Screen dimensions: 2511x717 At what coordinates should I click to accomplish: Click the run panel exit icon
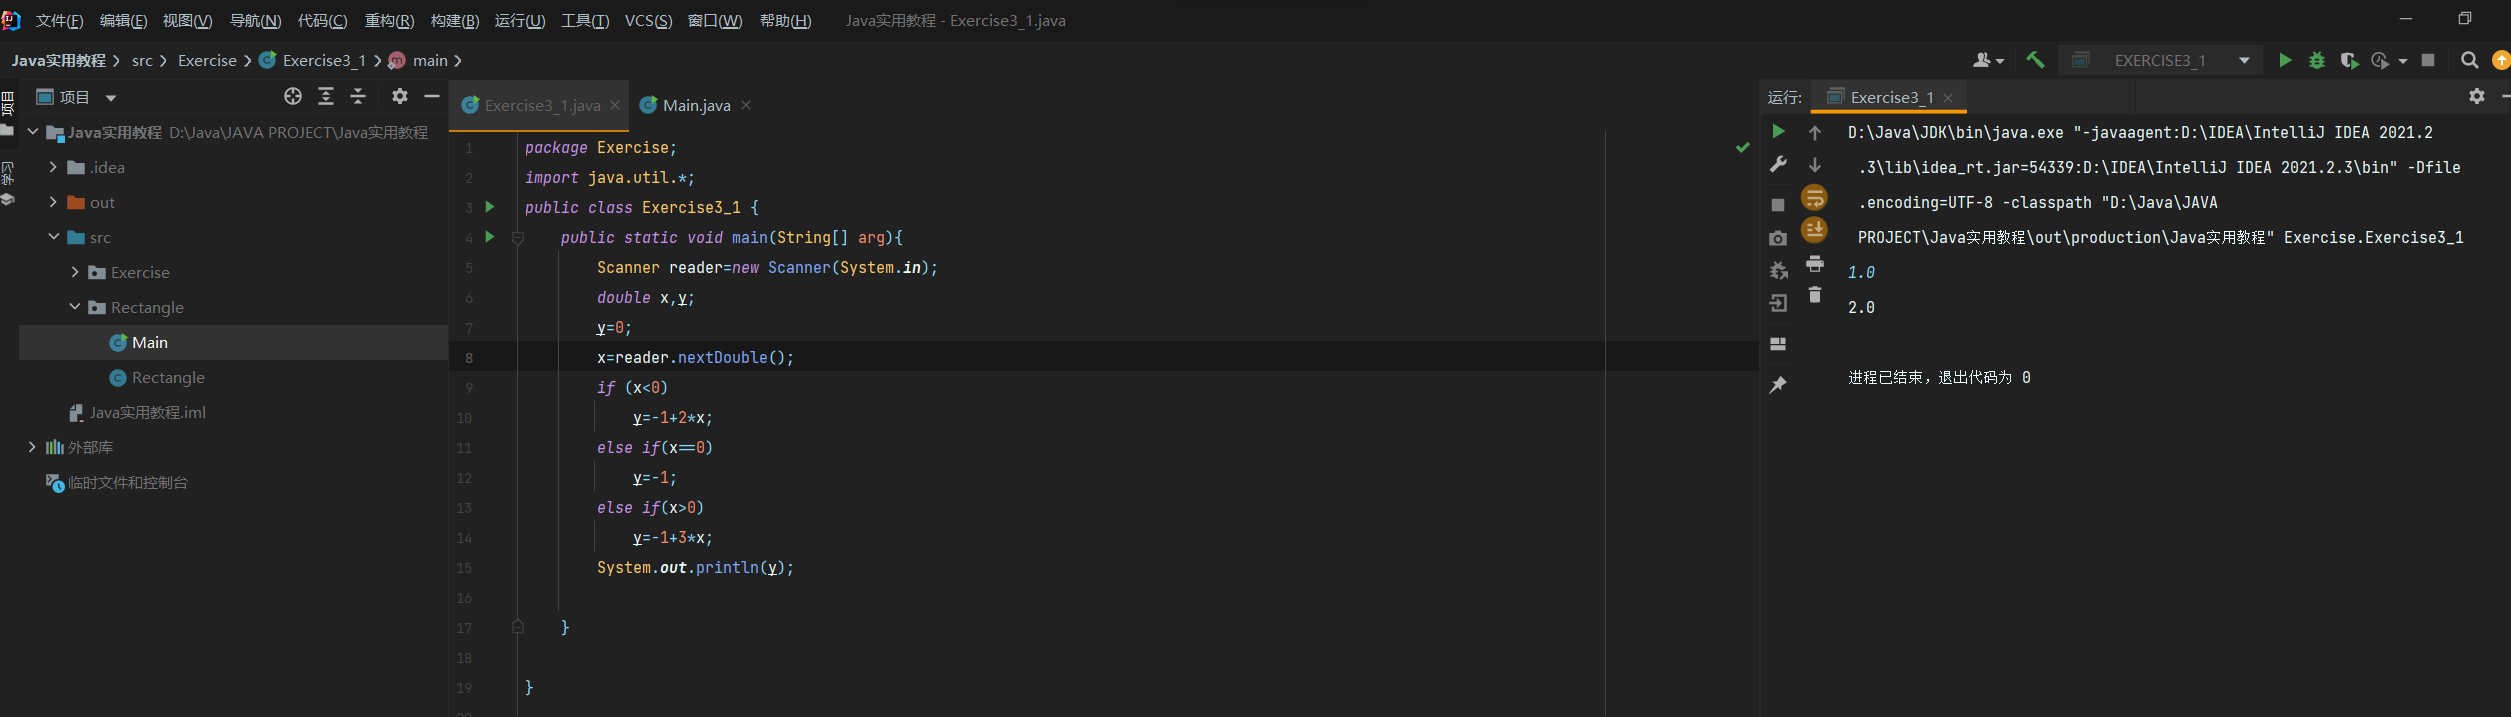(x=1778, y=303)
